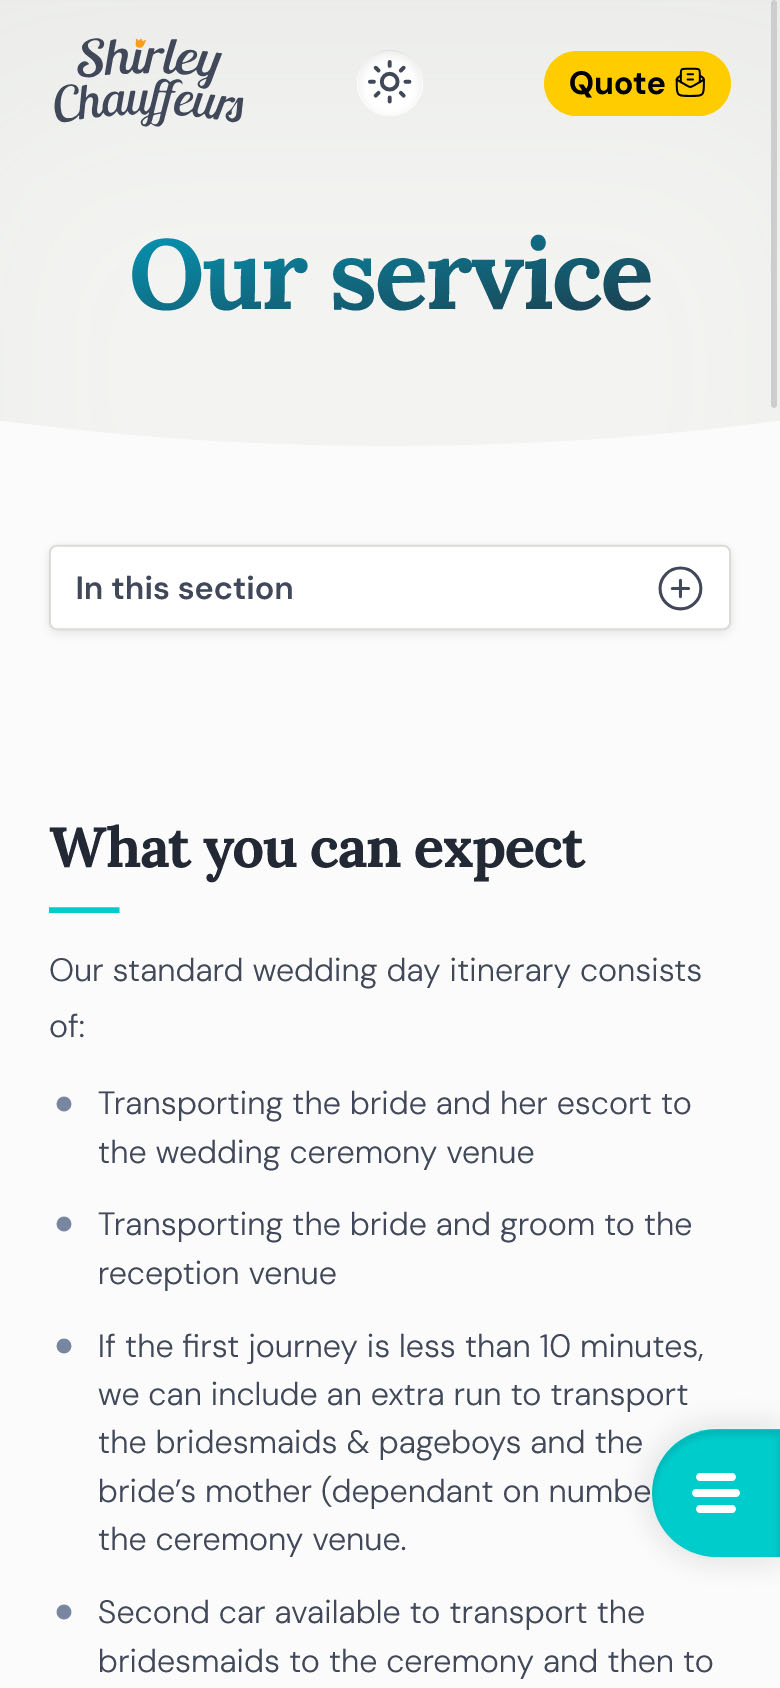Viewport: 780px width, 1688px height.
Task: Click the circled plus icon
Action: coord(680,588)
